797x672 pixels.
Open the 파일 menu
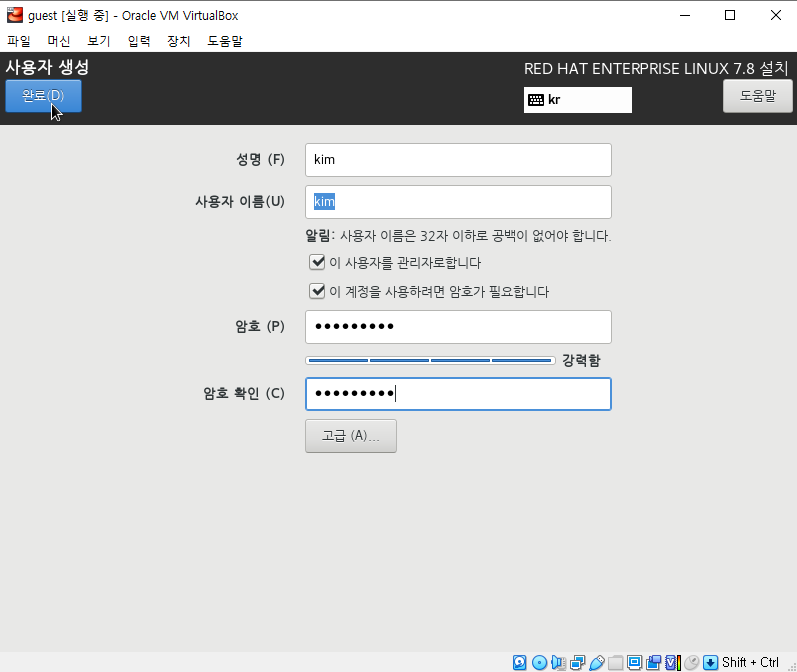19,41
